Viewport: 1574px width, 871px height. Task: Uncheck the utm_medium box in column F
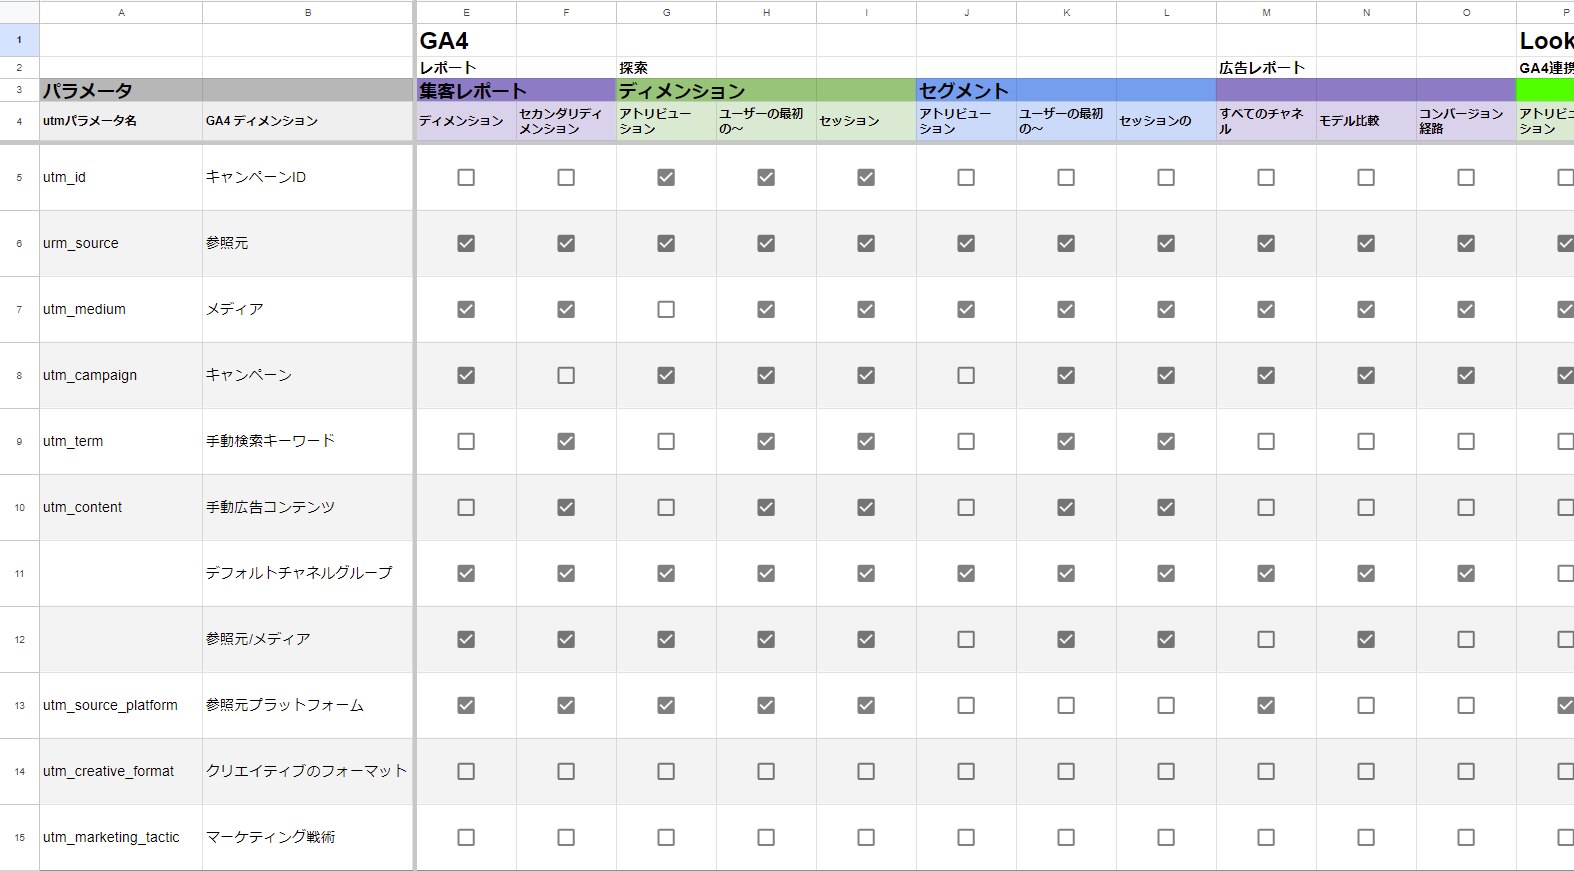click(x=566, y=309)
